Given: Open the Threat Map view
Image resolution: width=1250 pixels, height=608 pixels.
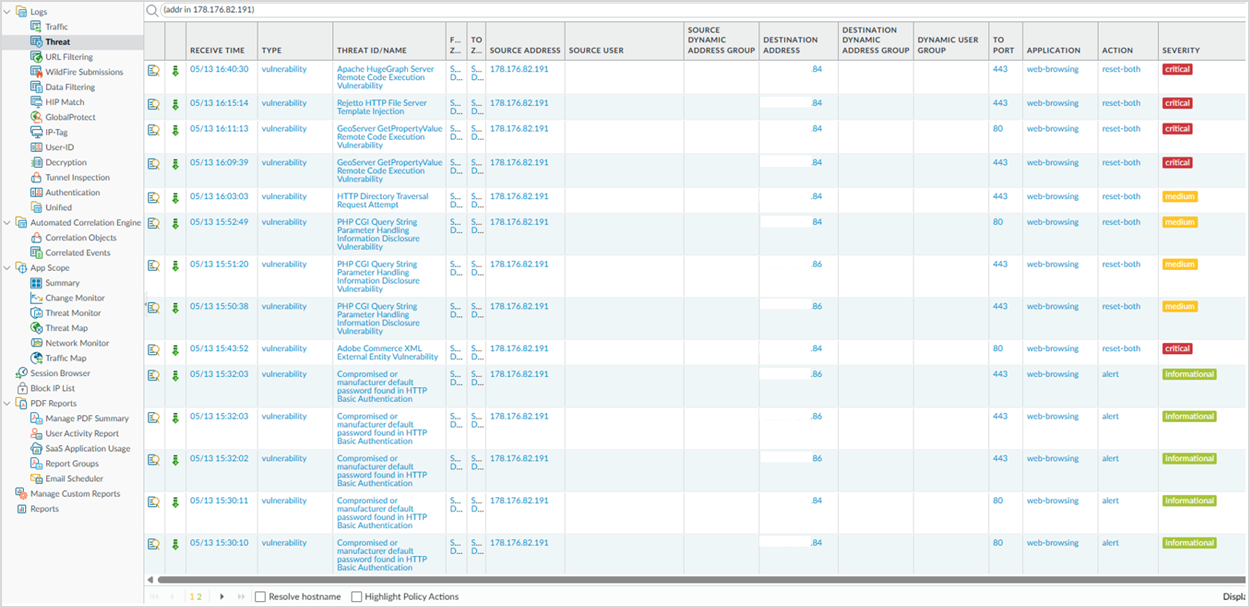Looking at the screenshot, I should pyautogui.click(x=66, y=328).
